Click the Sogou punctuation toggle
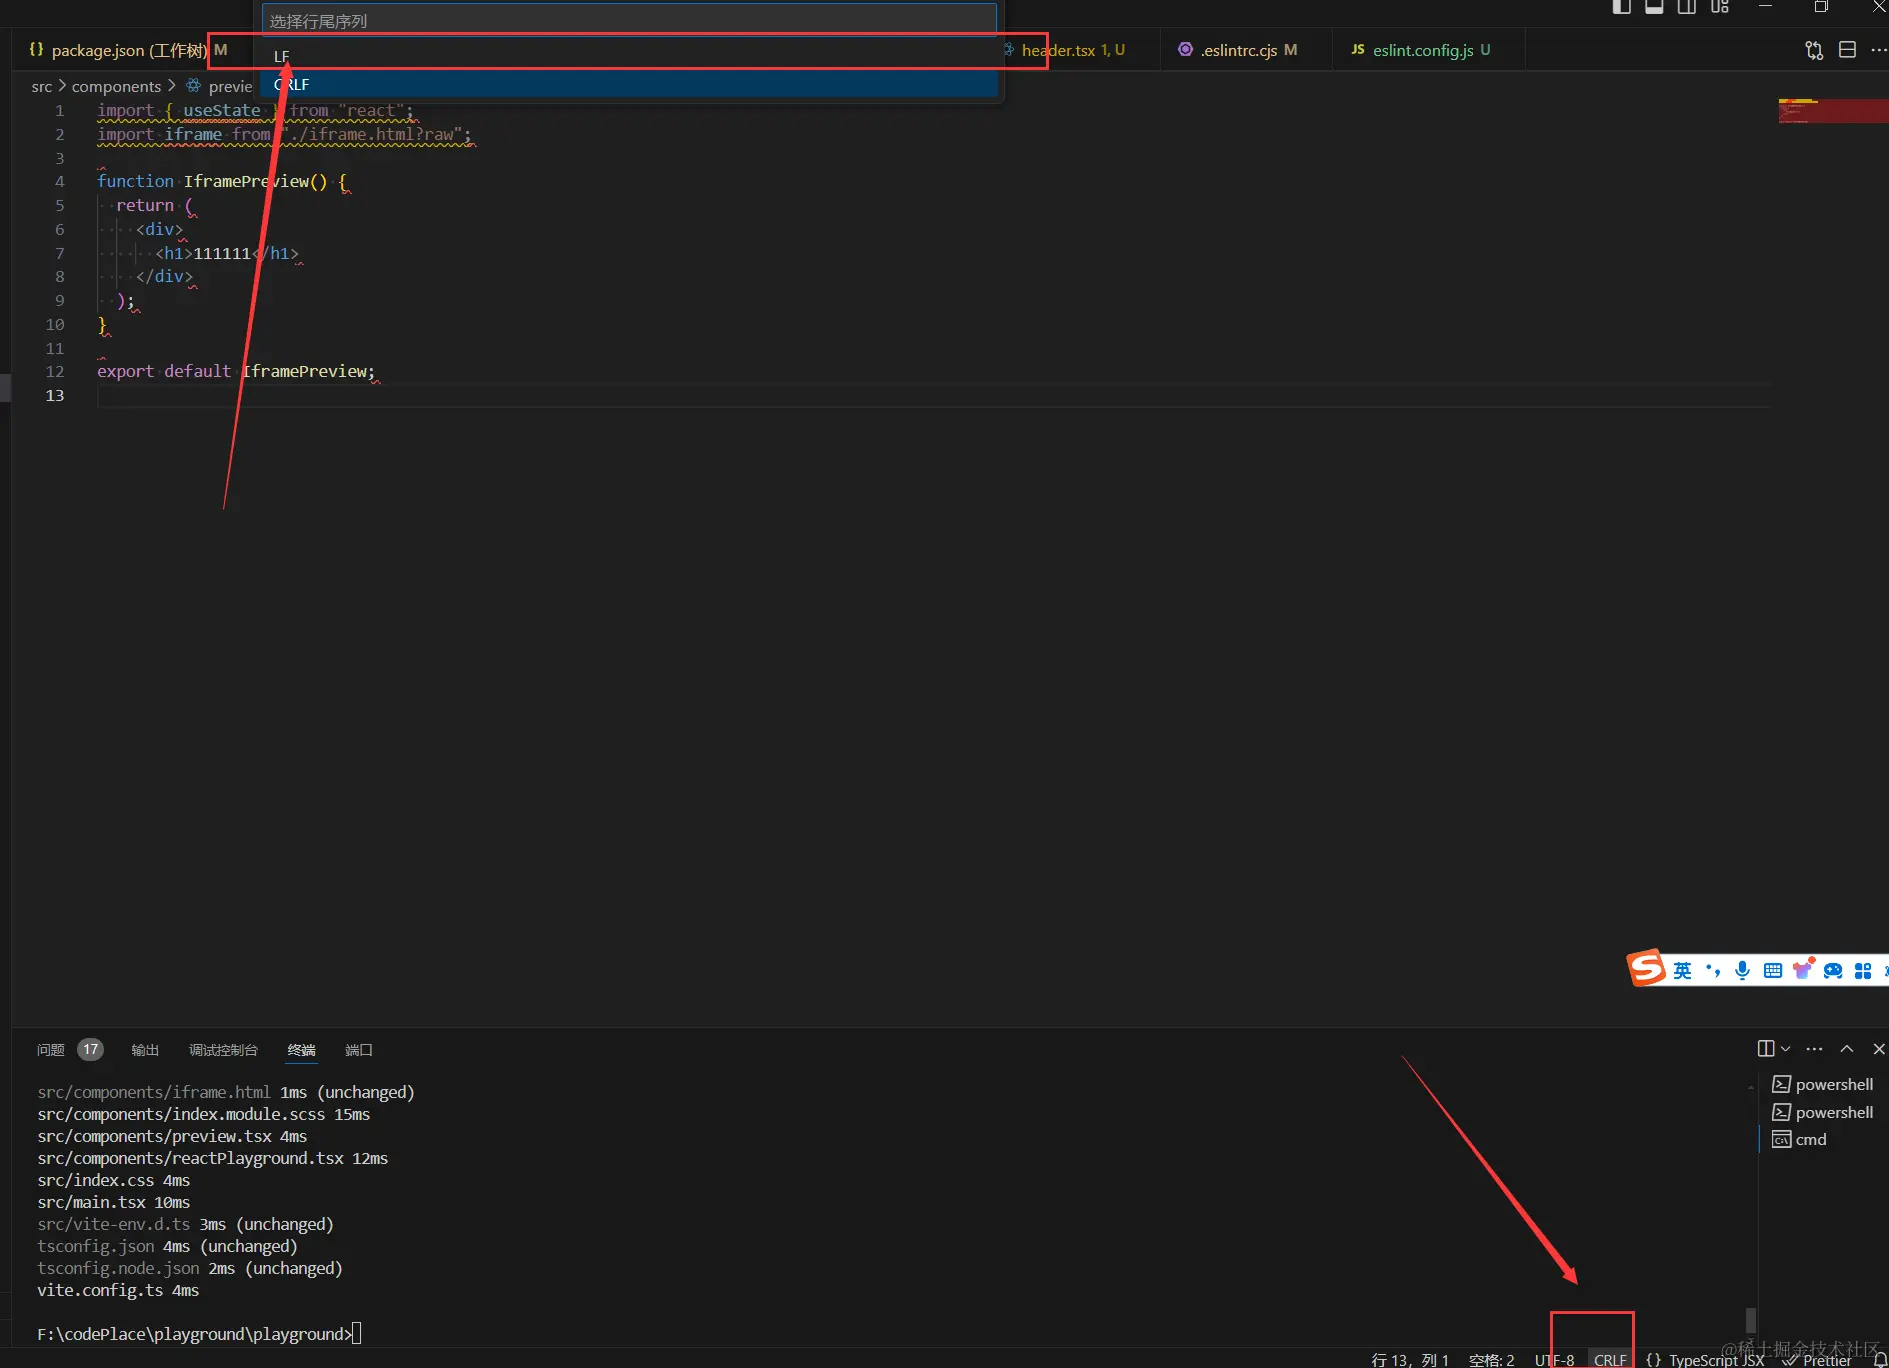Image resolution: width=1889 pixels, height=1368 pixels. (x=1713, y=970)
